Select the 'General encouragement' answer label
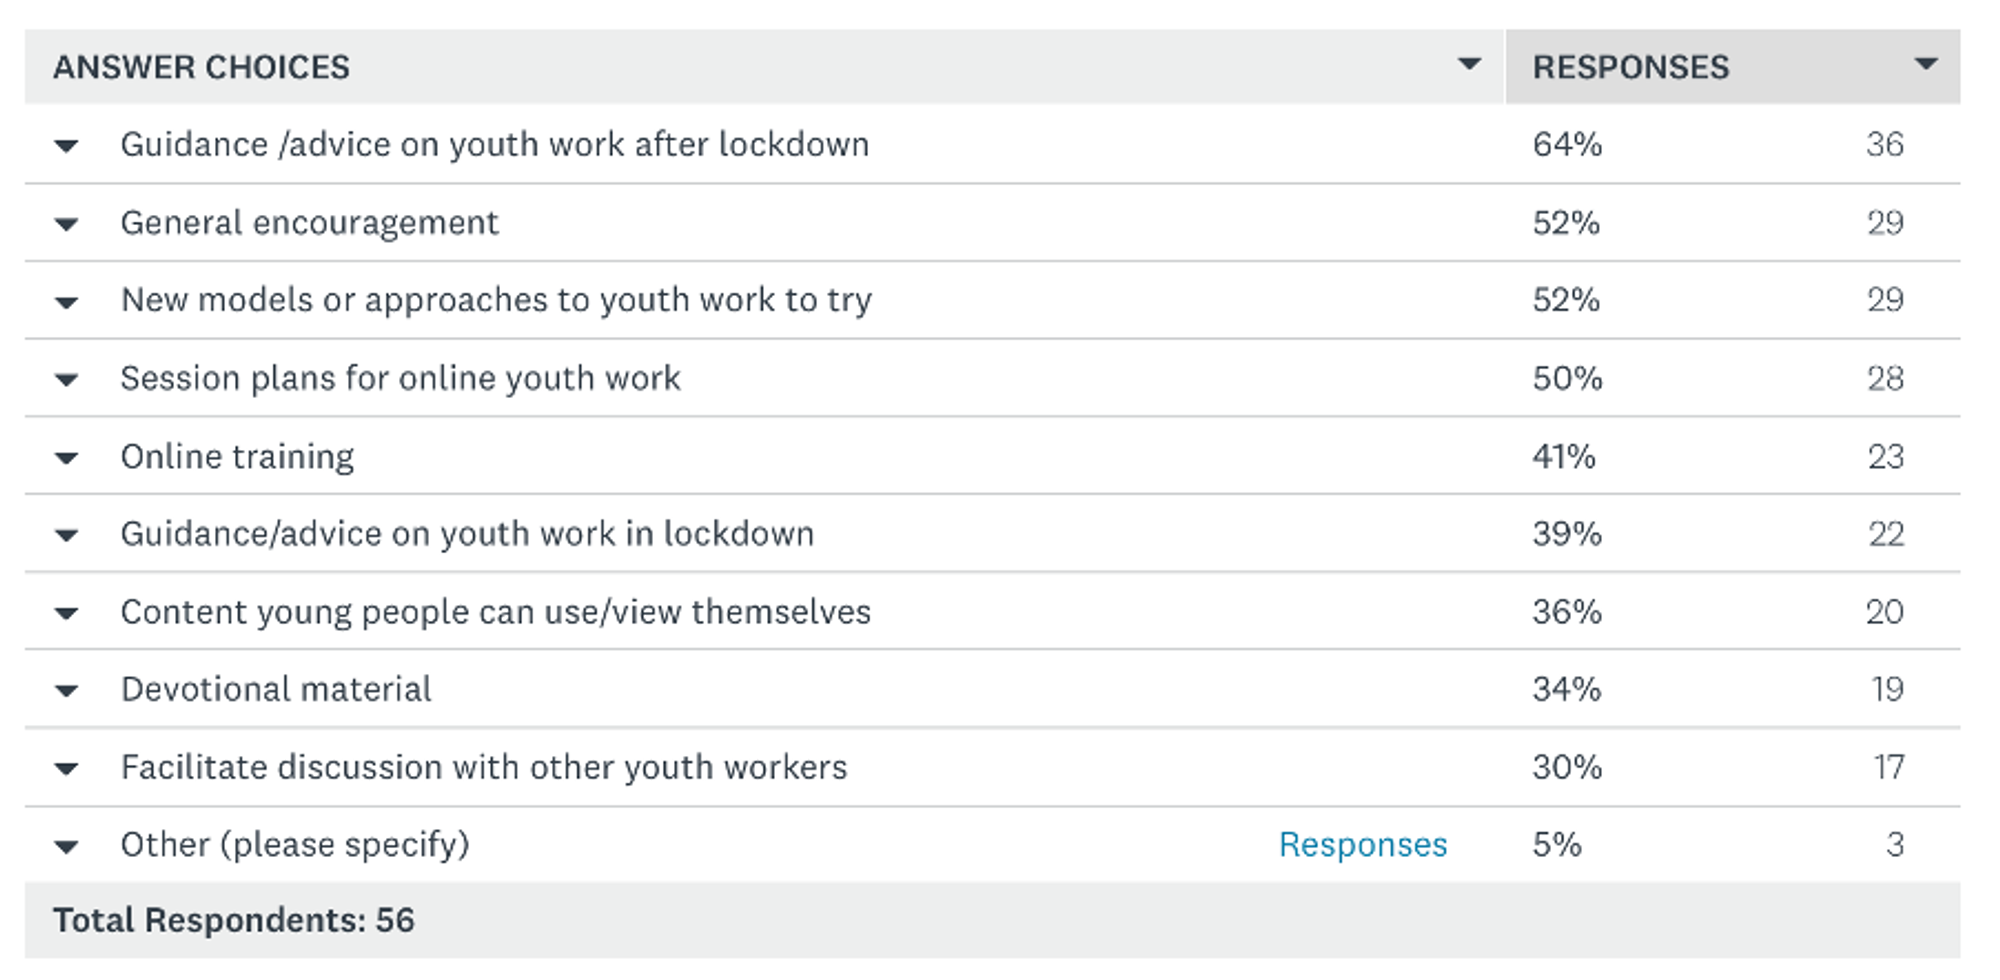Image resolution: width=2000 pixels, height=980 pixels. 309,222
